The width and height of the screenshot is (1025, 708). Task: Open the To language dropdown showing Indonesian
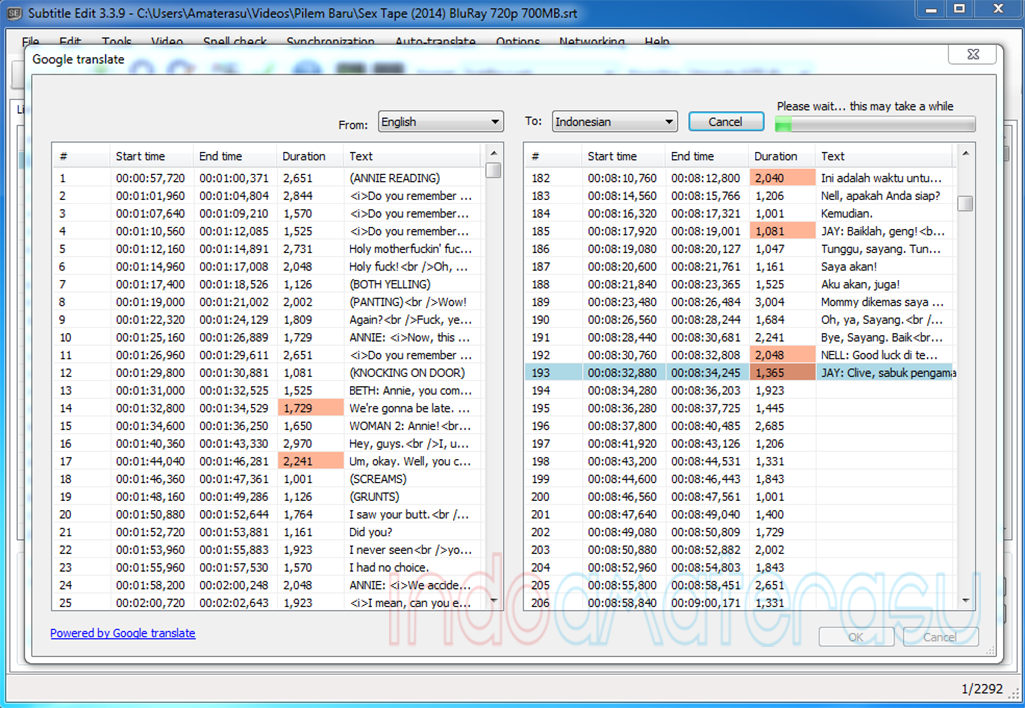[x=614, y=122]
